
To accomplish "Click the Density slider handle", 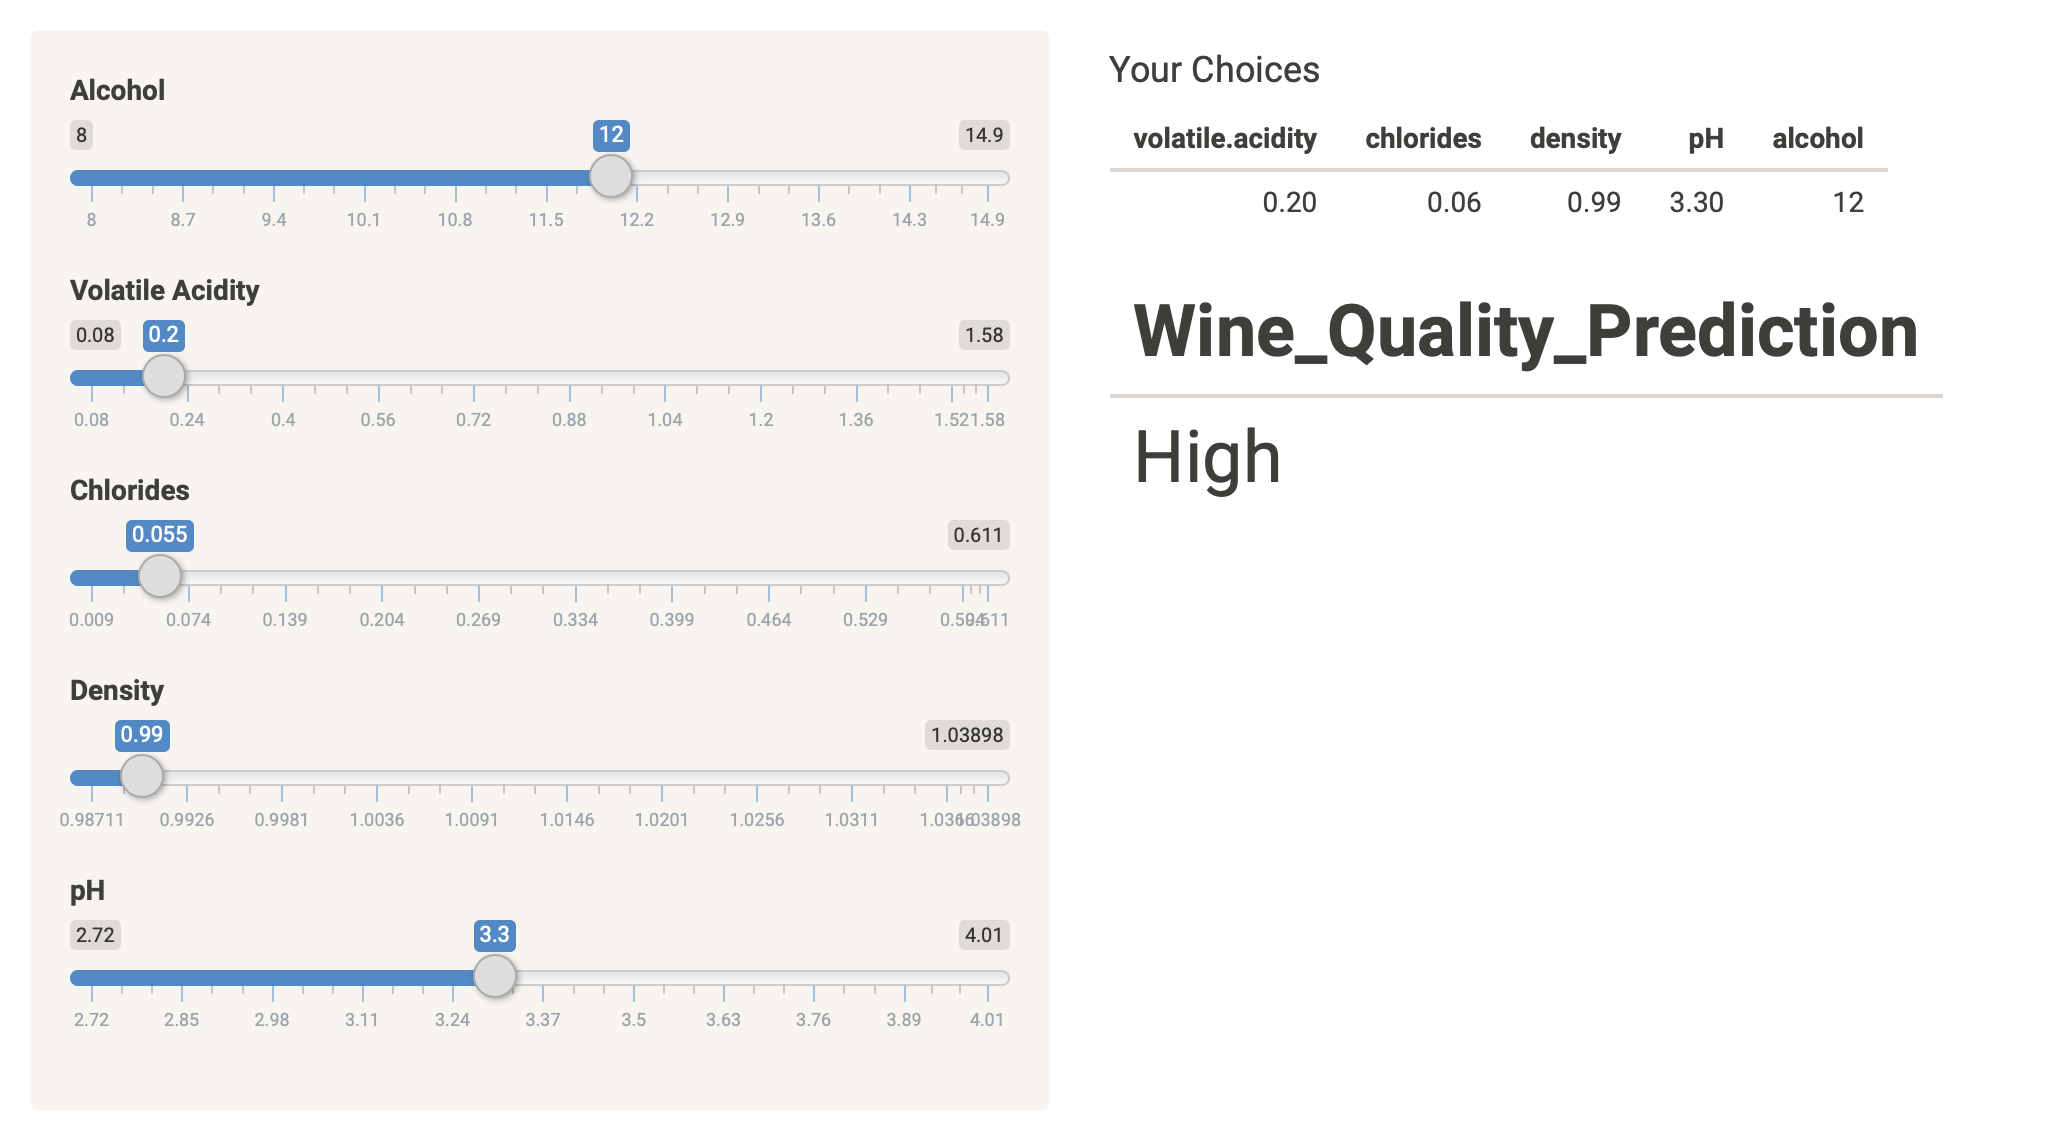I will click(142, 776).
